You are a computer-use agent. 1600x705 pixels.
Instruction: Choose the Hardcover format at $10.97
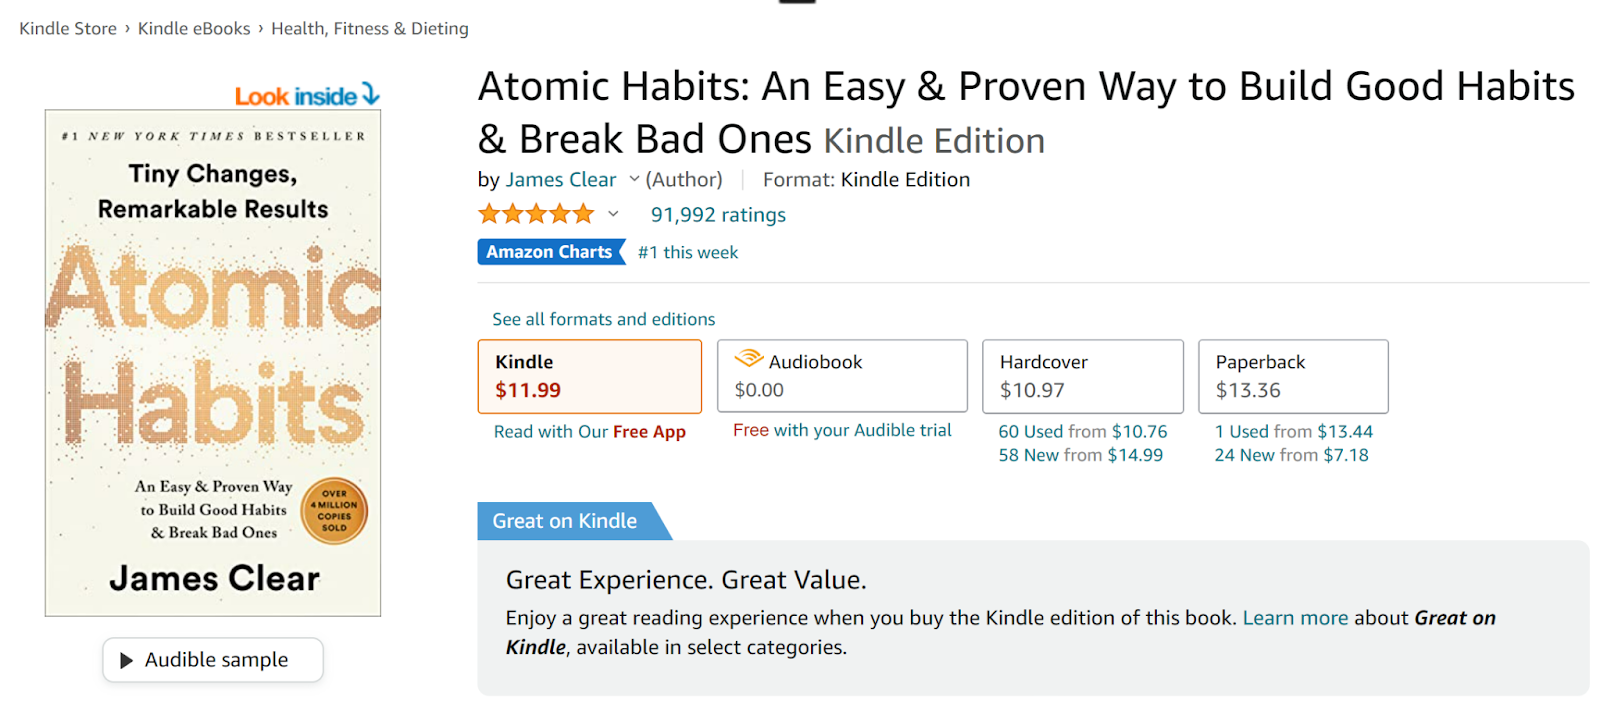(x=1082, y=376)
